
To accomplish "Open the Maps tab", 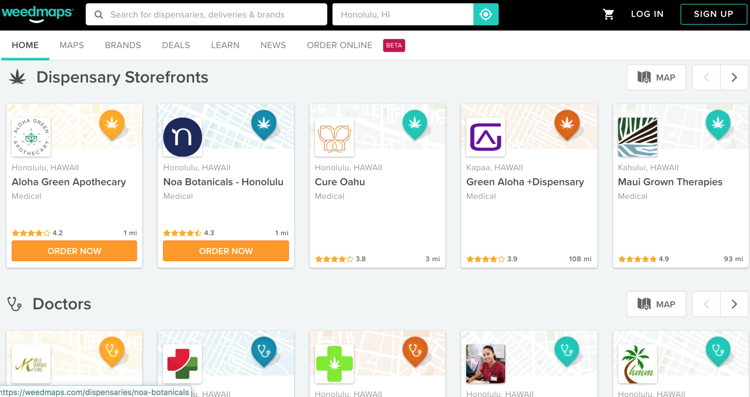I will click(72, 45).
